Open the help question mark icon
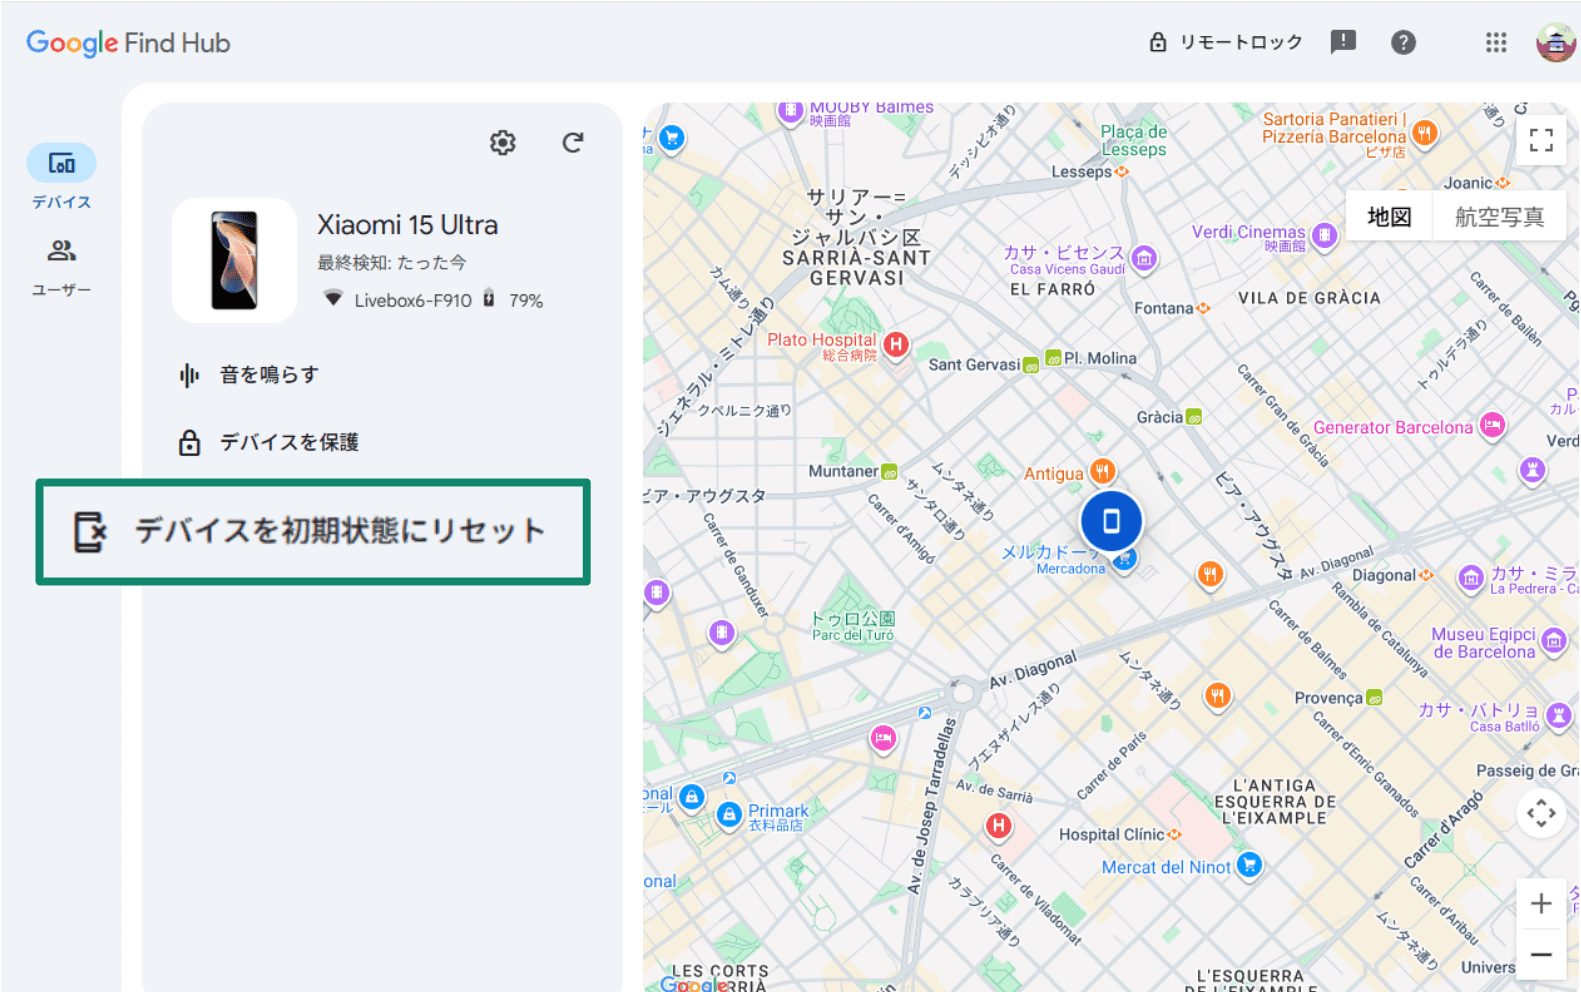 [x=1403, y=42]
